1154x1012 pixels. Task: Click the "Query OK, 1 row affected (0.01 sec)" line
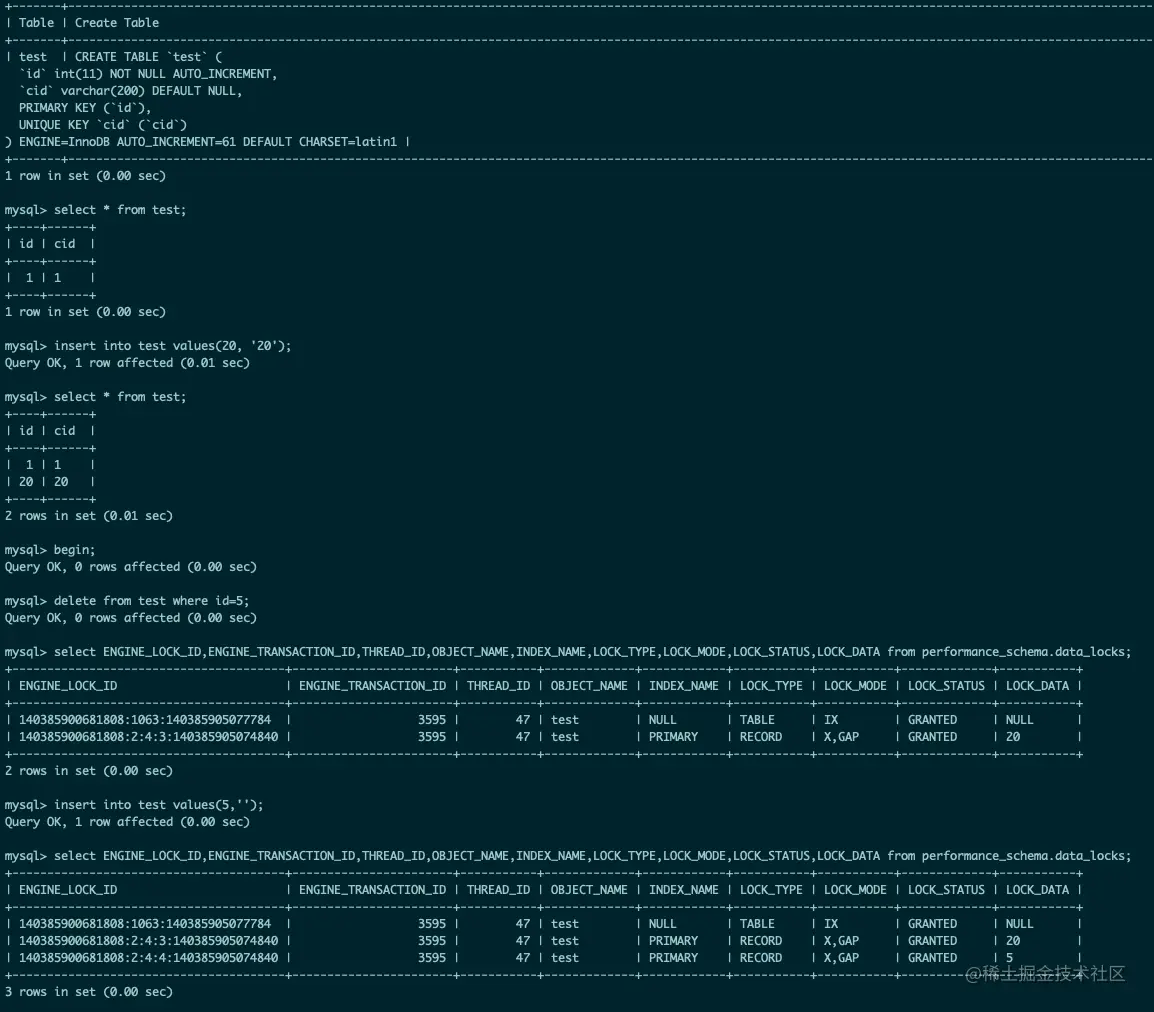127,363
